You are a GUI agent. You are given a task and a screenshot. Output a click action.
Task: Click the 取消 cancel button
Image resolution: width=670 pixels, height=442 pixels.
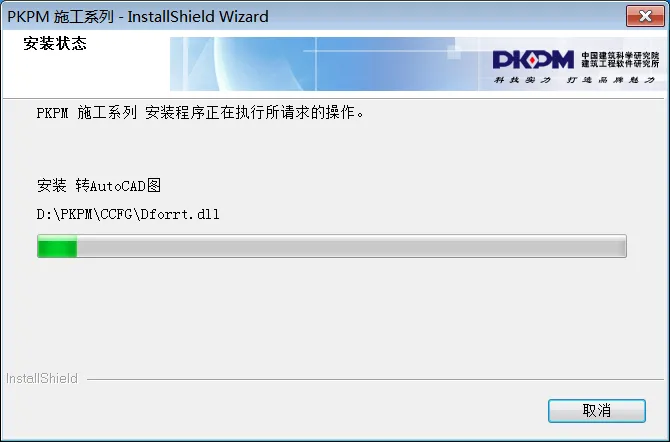(597, 411)
